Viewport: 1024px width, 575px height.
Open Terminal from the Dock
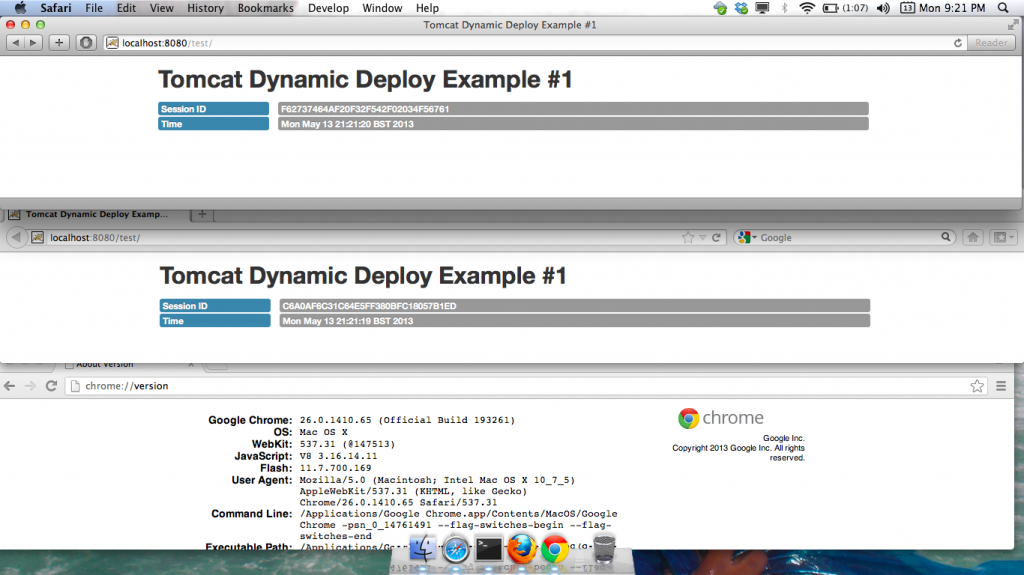coord(488,548)
